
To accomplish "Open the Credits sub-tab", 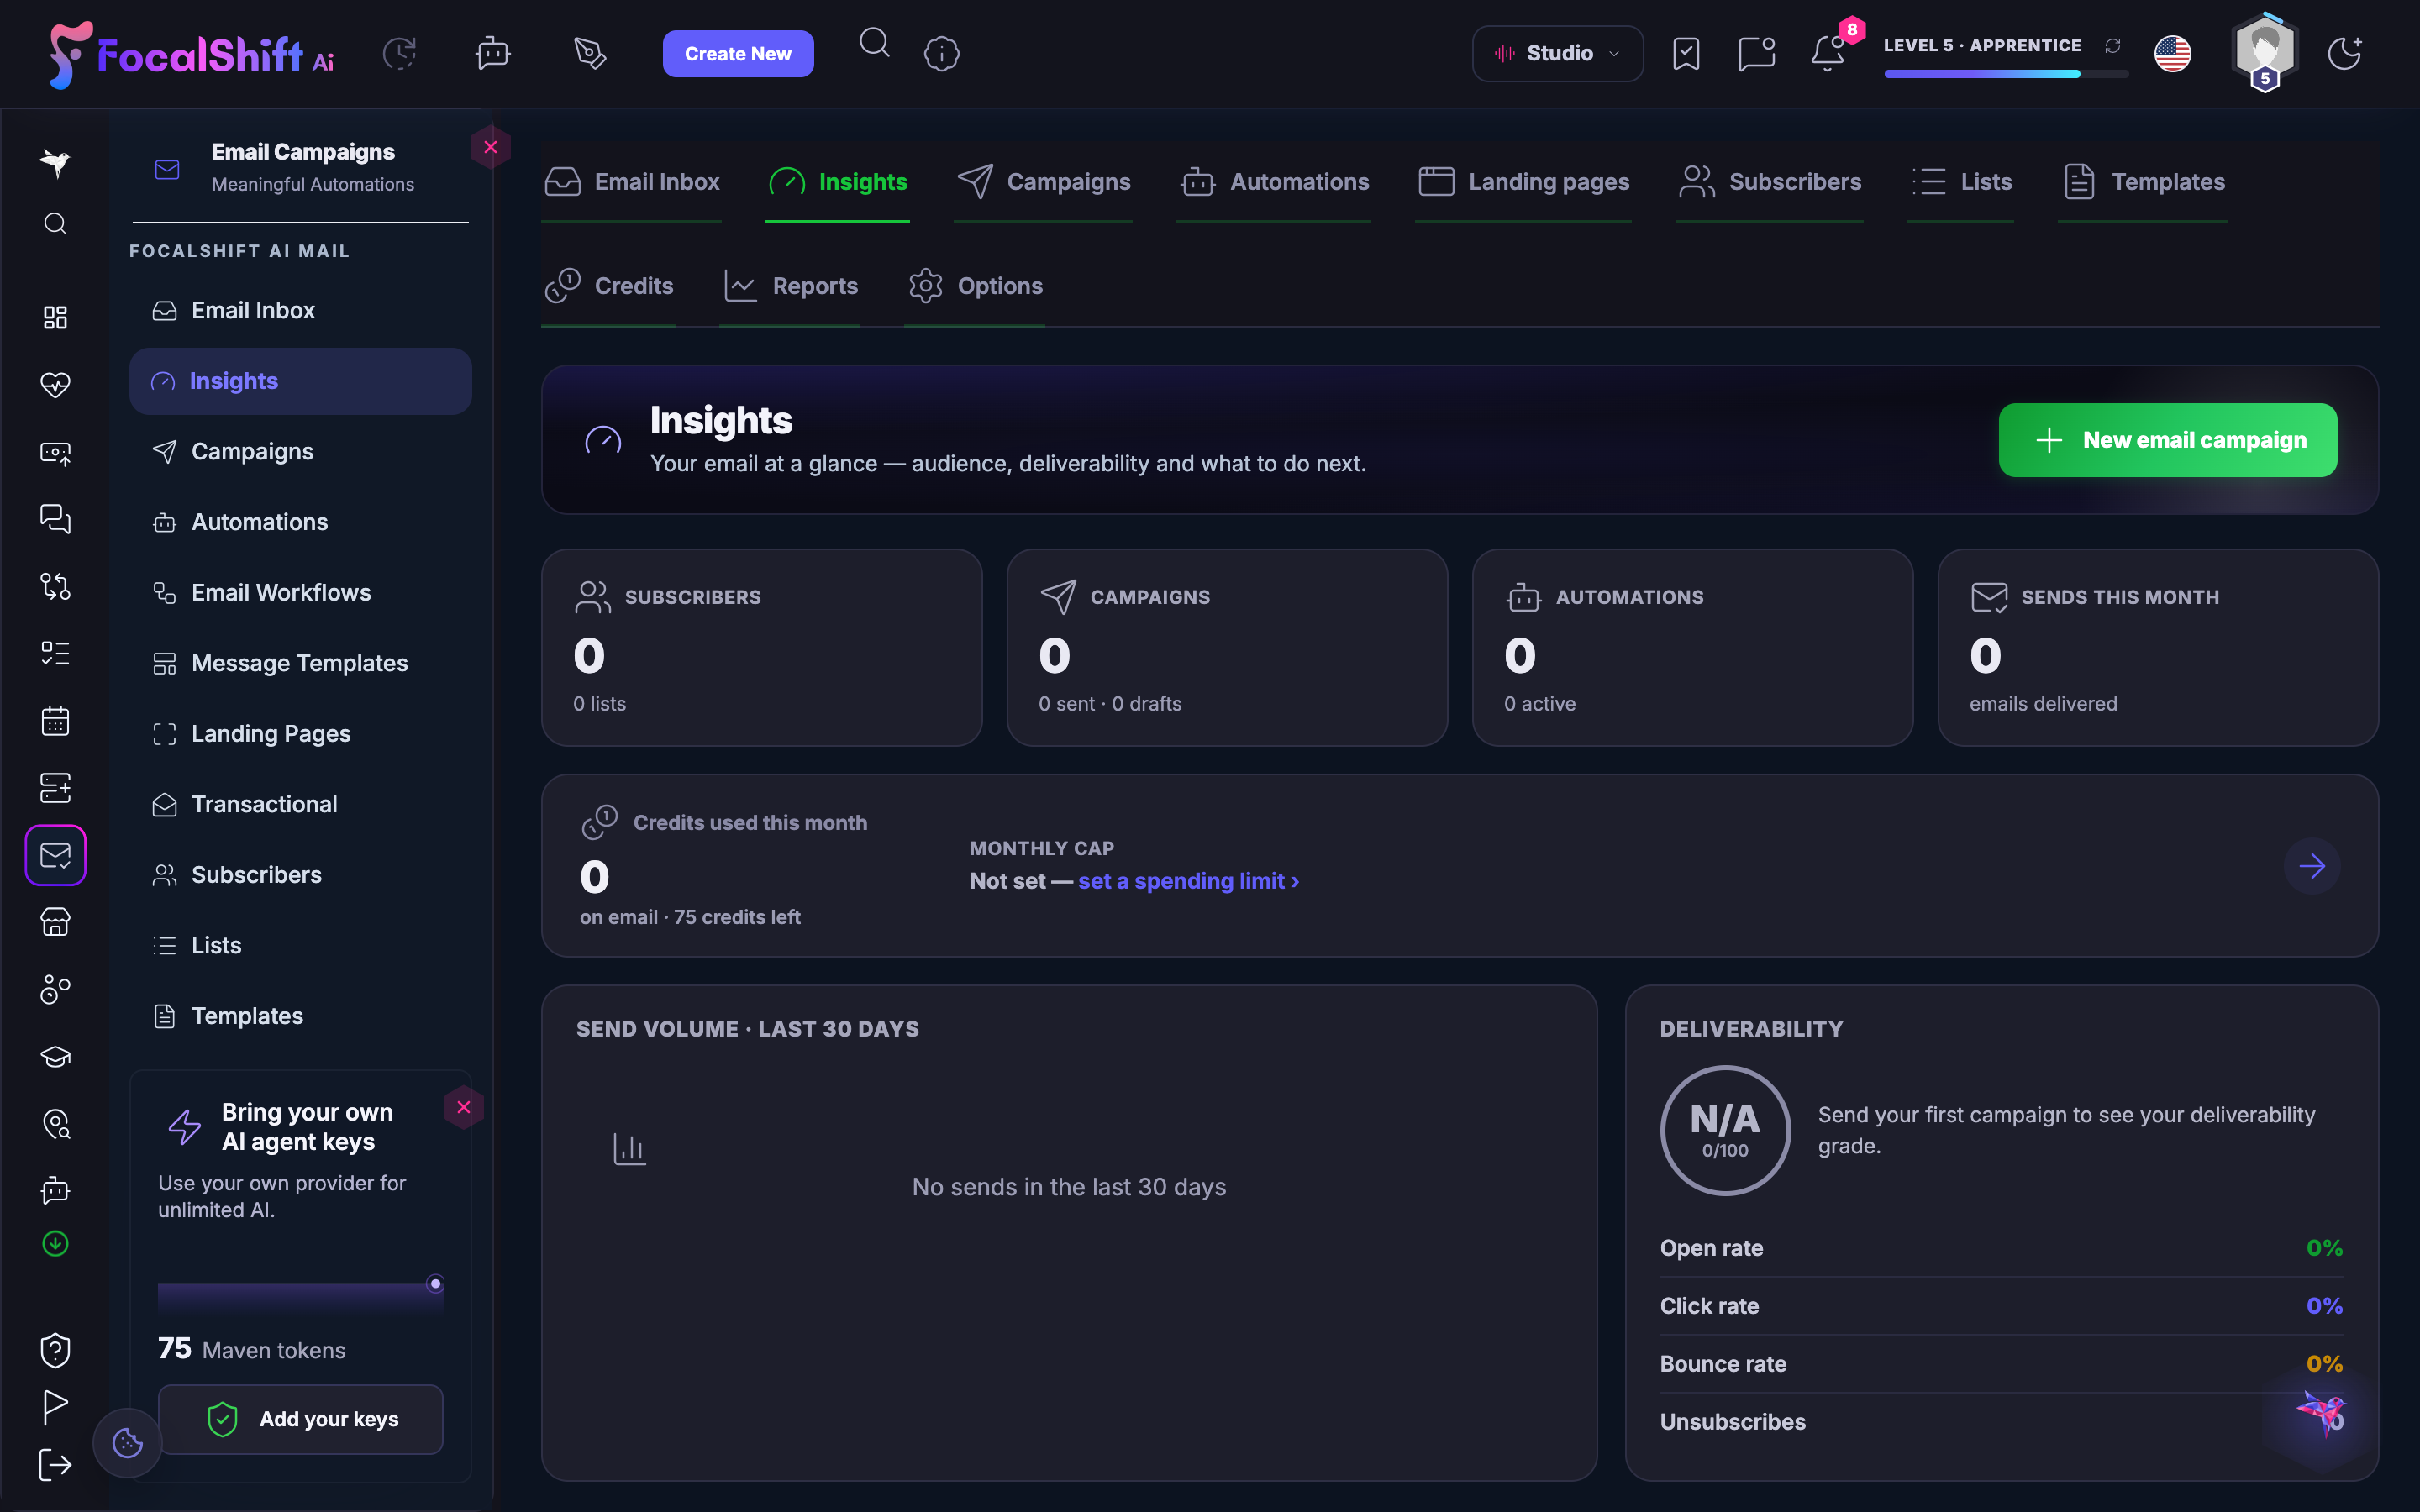I will click(x=608, y=286).
